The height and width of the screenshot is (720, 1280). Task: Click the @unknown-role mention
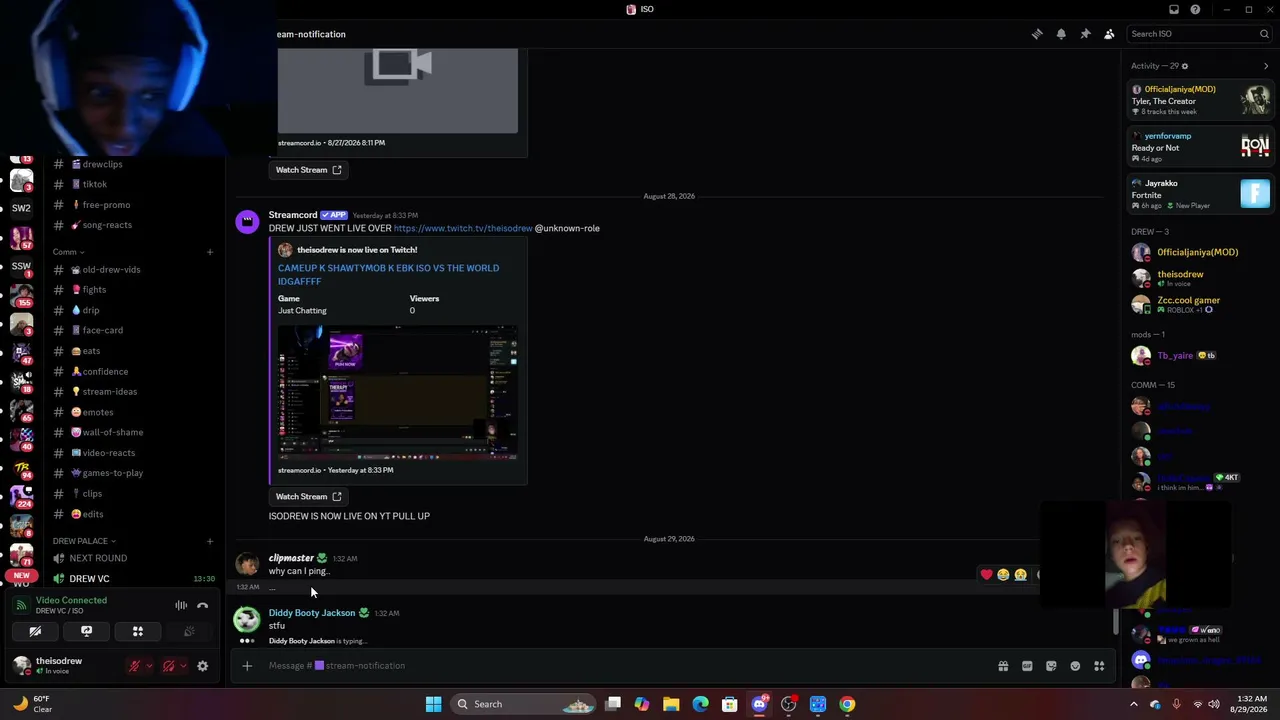pos(567,228)
